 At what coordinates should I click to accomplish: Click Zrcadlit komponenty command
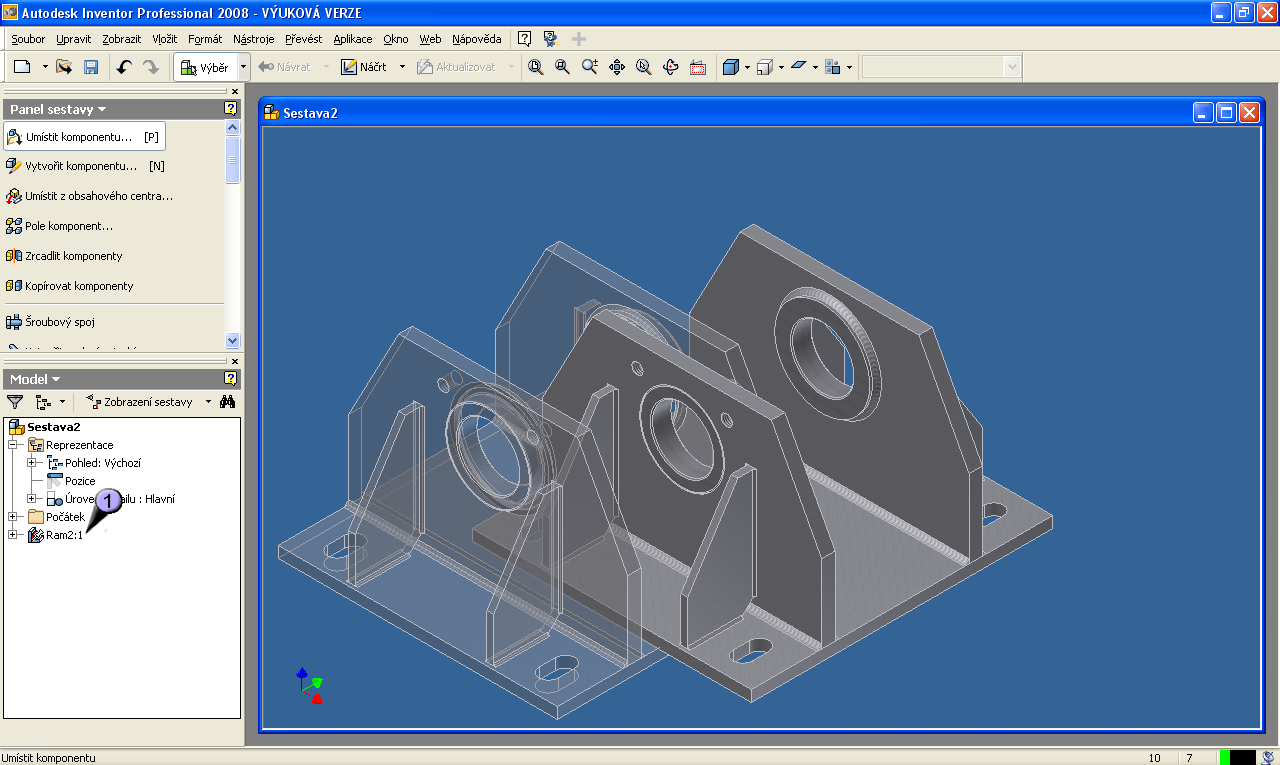tap(73, 256)
